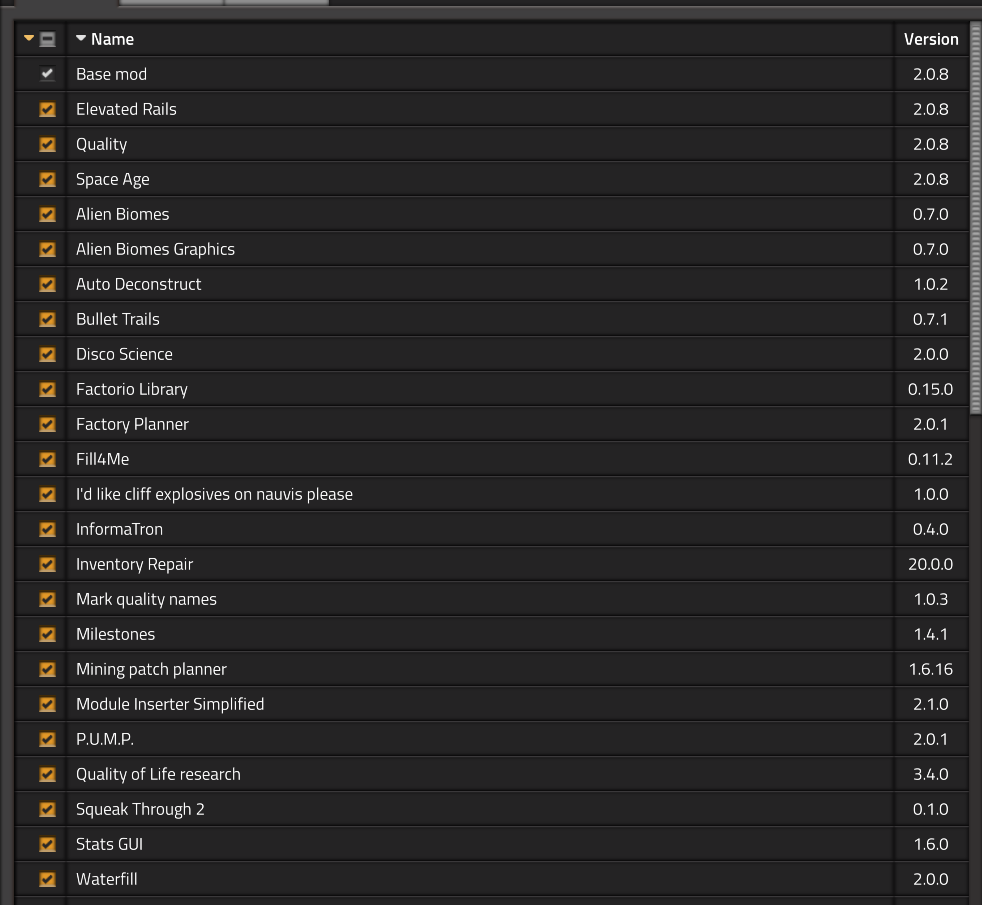Toggle the Alien Biomes checkbox
This screenshot has width=982, height=905.
(x=48, y=214)
